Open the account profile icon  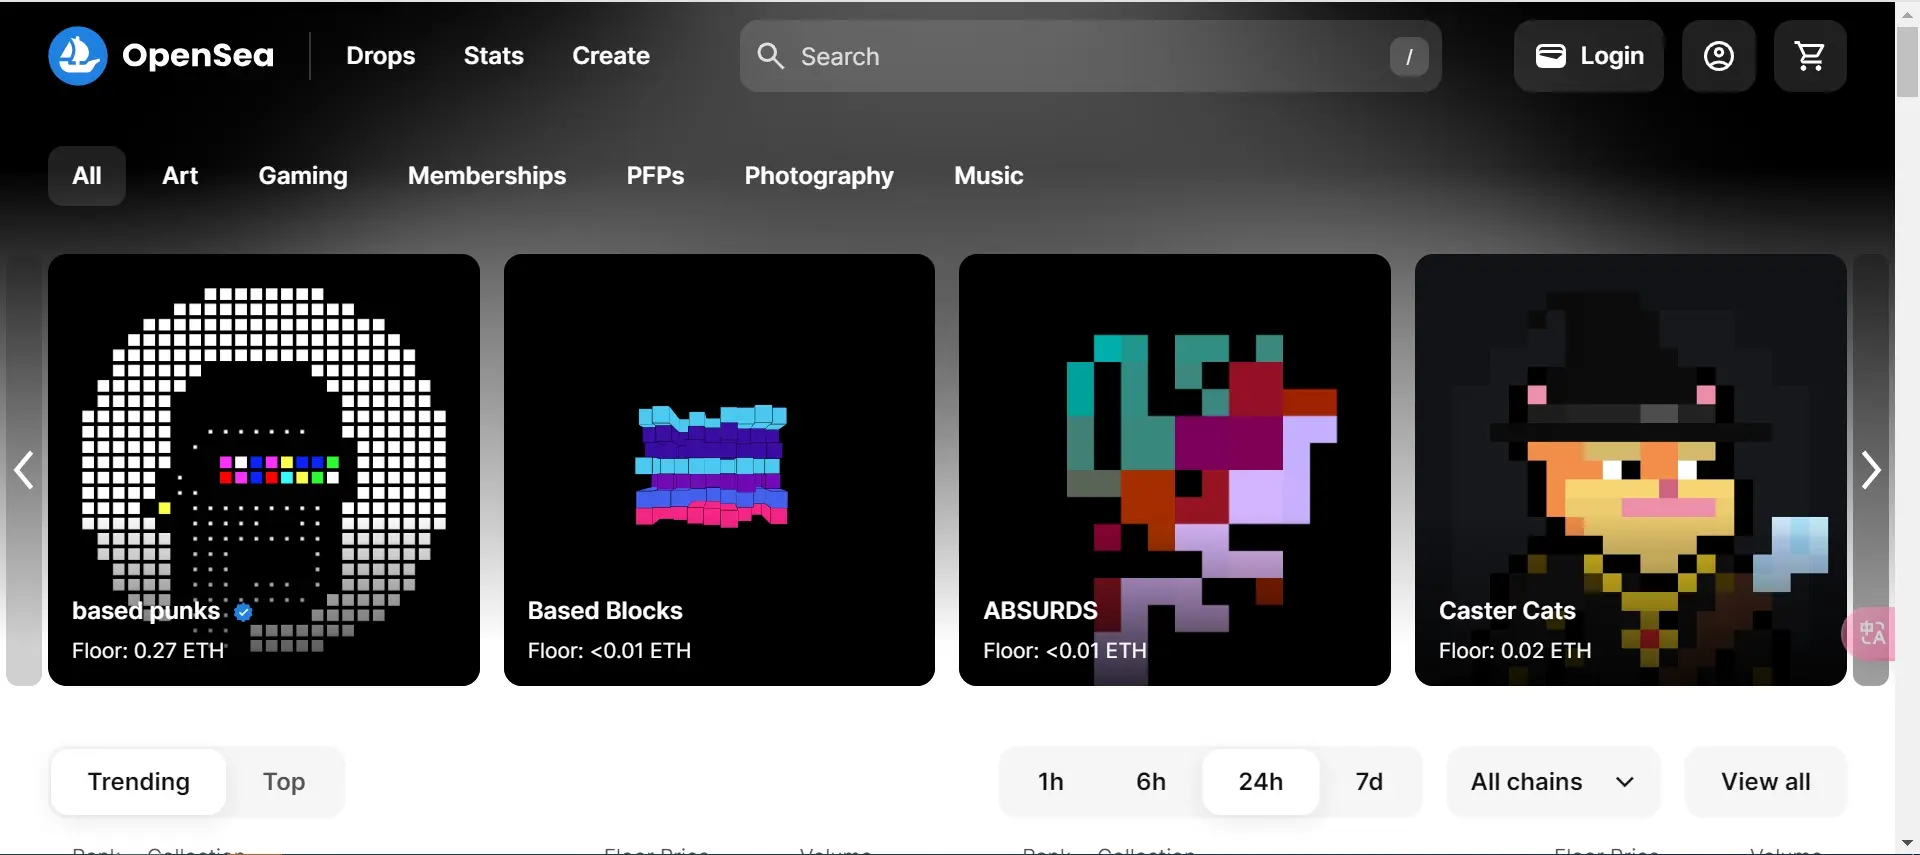(x=1718, y=56)
